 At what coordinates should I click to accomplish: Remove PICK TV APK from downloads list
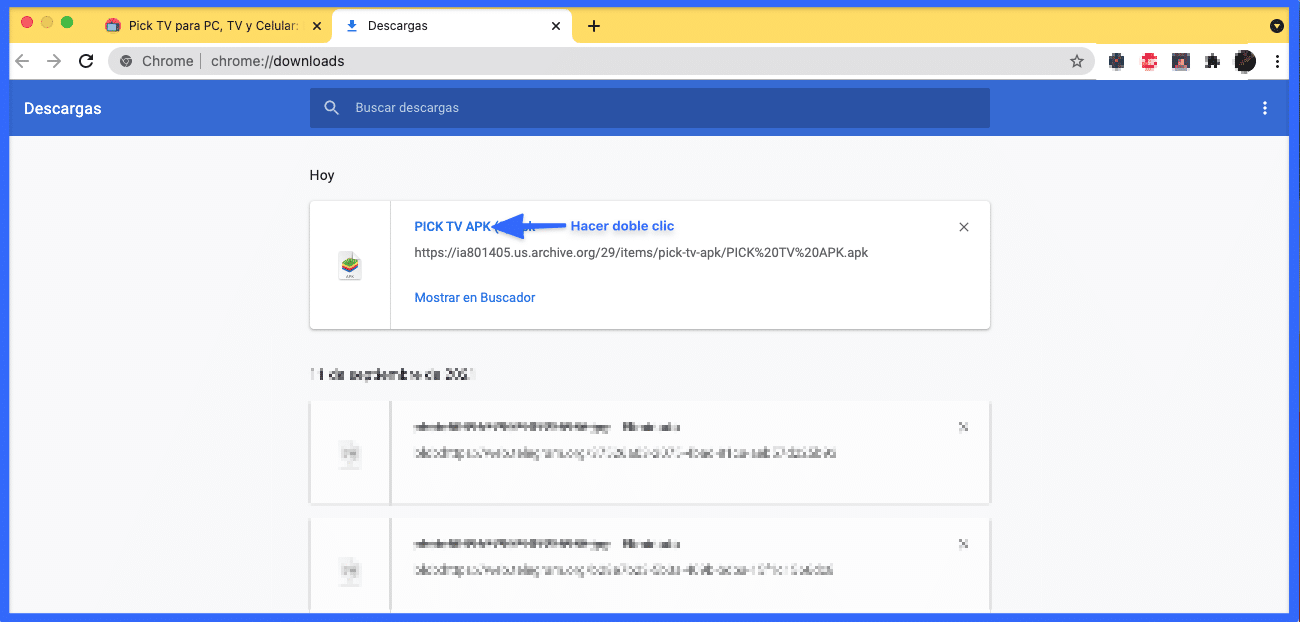pos(964,227)
